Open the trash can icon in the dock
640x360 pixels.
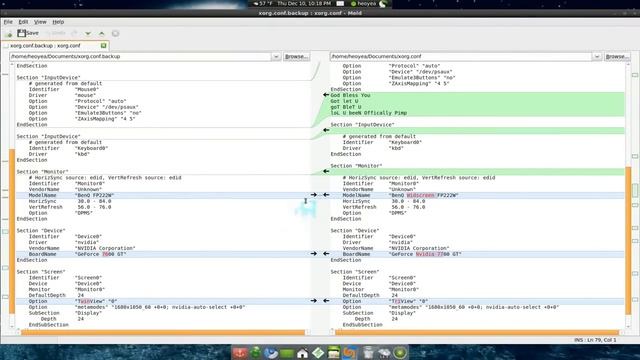[368, 352]
